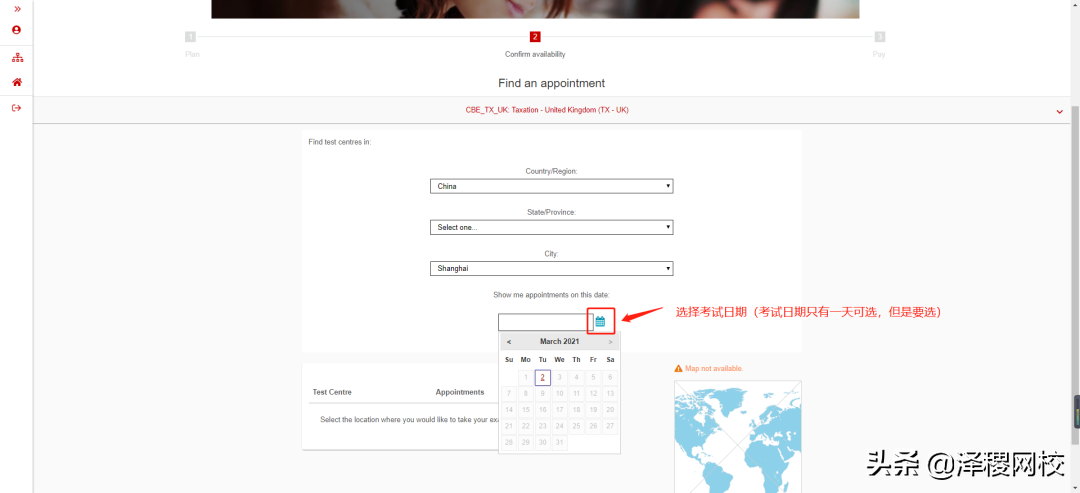This screenshot has width=1080, height=493.
Task: Go to previous month in calendar
Action: tap(509, 342)
